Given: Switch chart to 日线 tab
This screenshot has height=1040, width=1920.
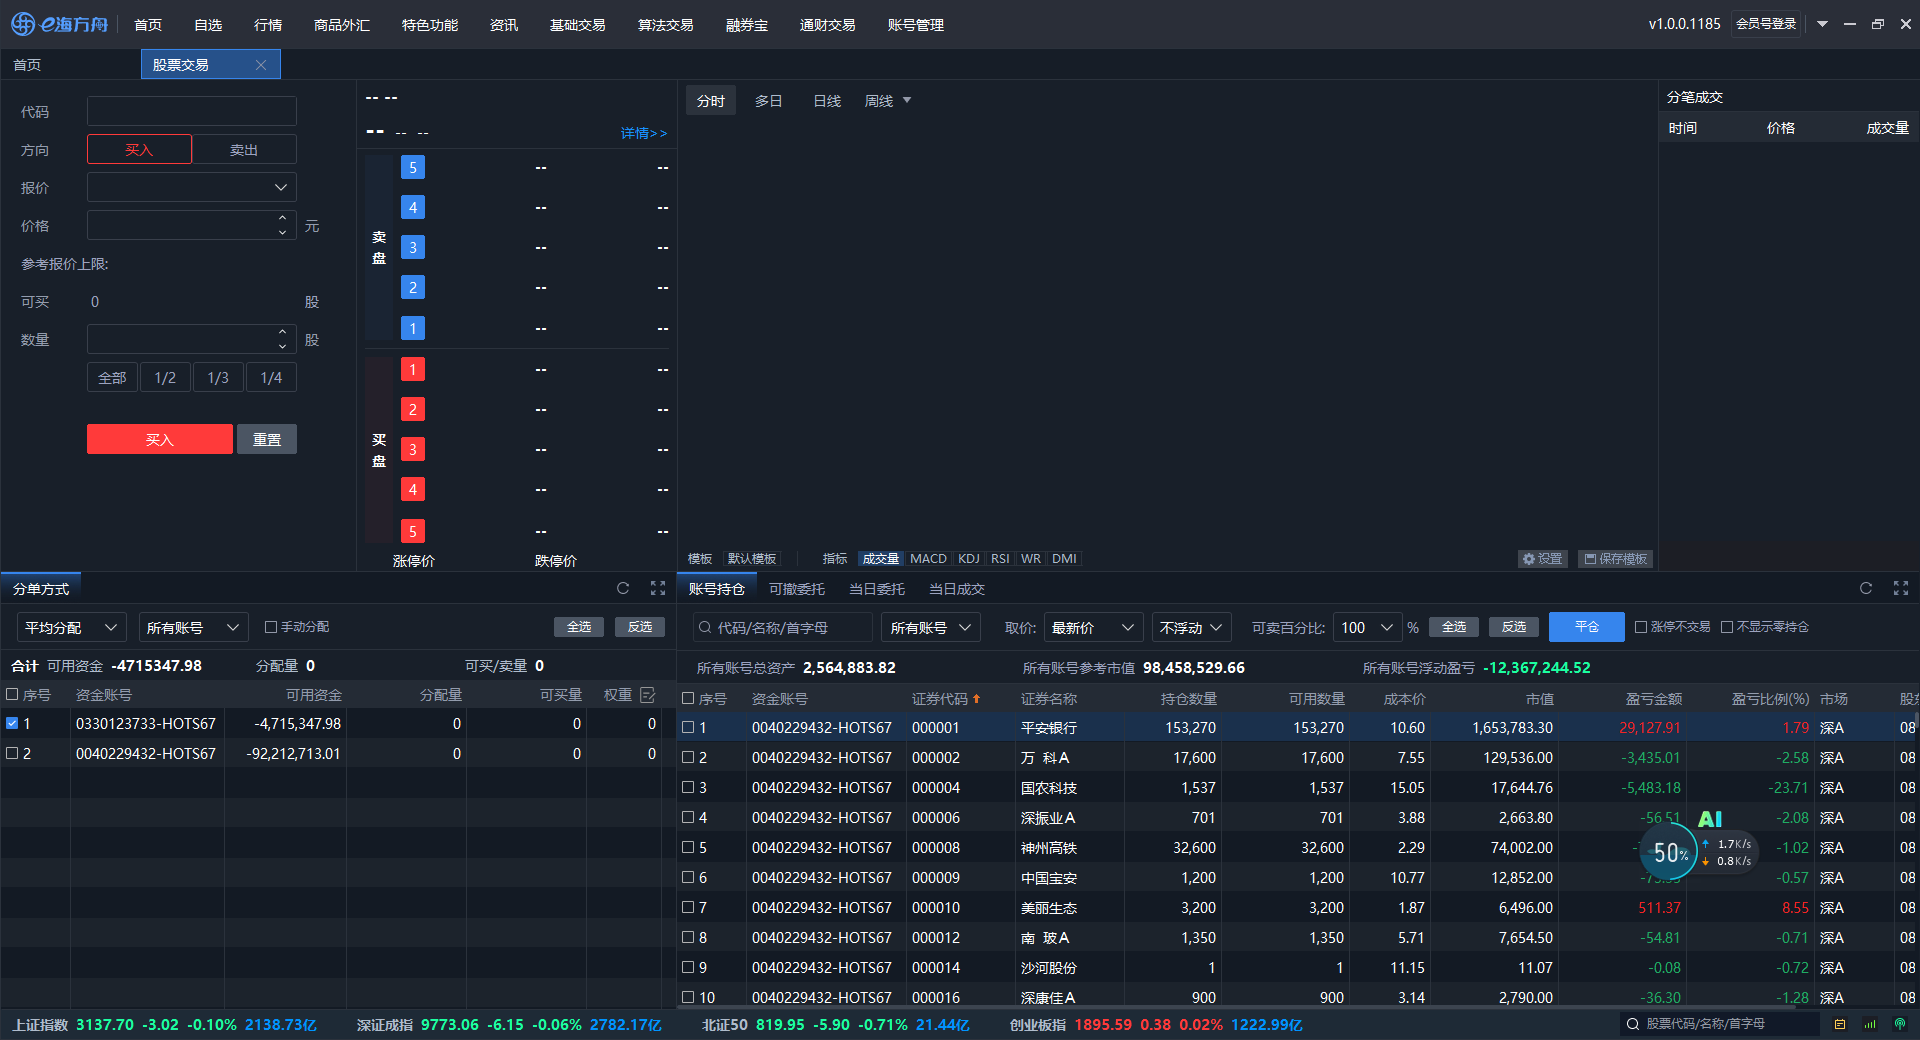Looking at the screenshot, I should point(827,101).
